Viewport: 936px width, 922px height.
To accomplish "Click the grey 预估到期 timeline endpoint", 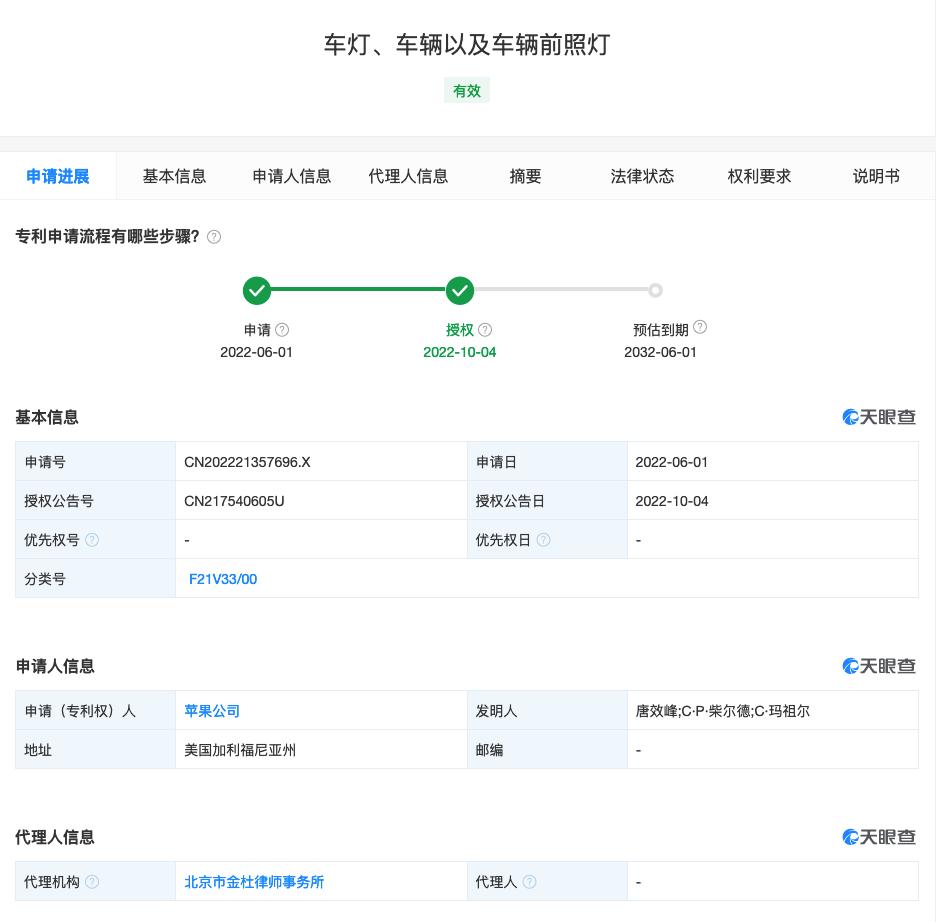I will 655,291.
